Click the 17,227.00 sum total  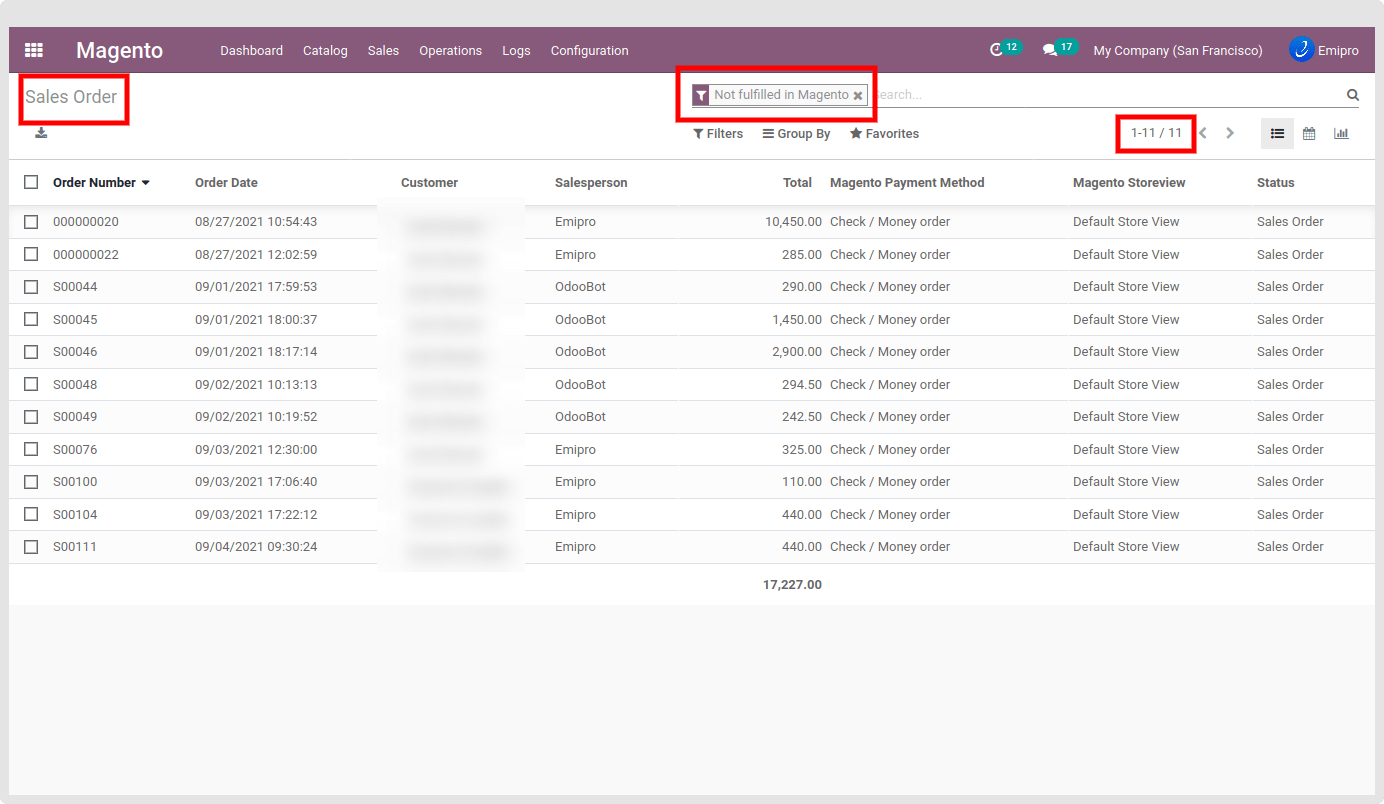point(792,585)
